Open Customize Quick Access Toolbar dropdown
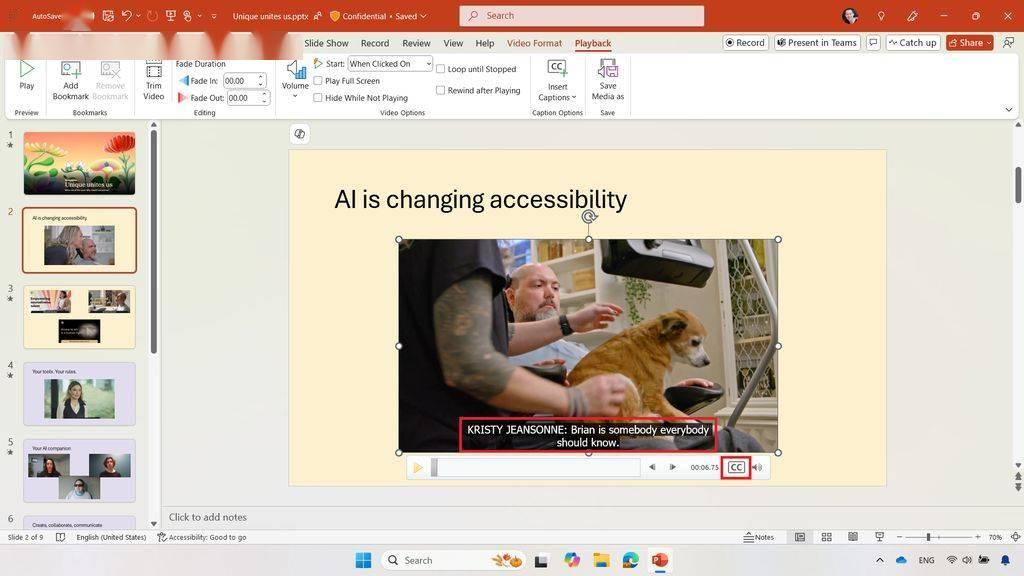This screenshot has width=1024, height=576. pos(214,16)
